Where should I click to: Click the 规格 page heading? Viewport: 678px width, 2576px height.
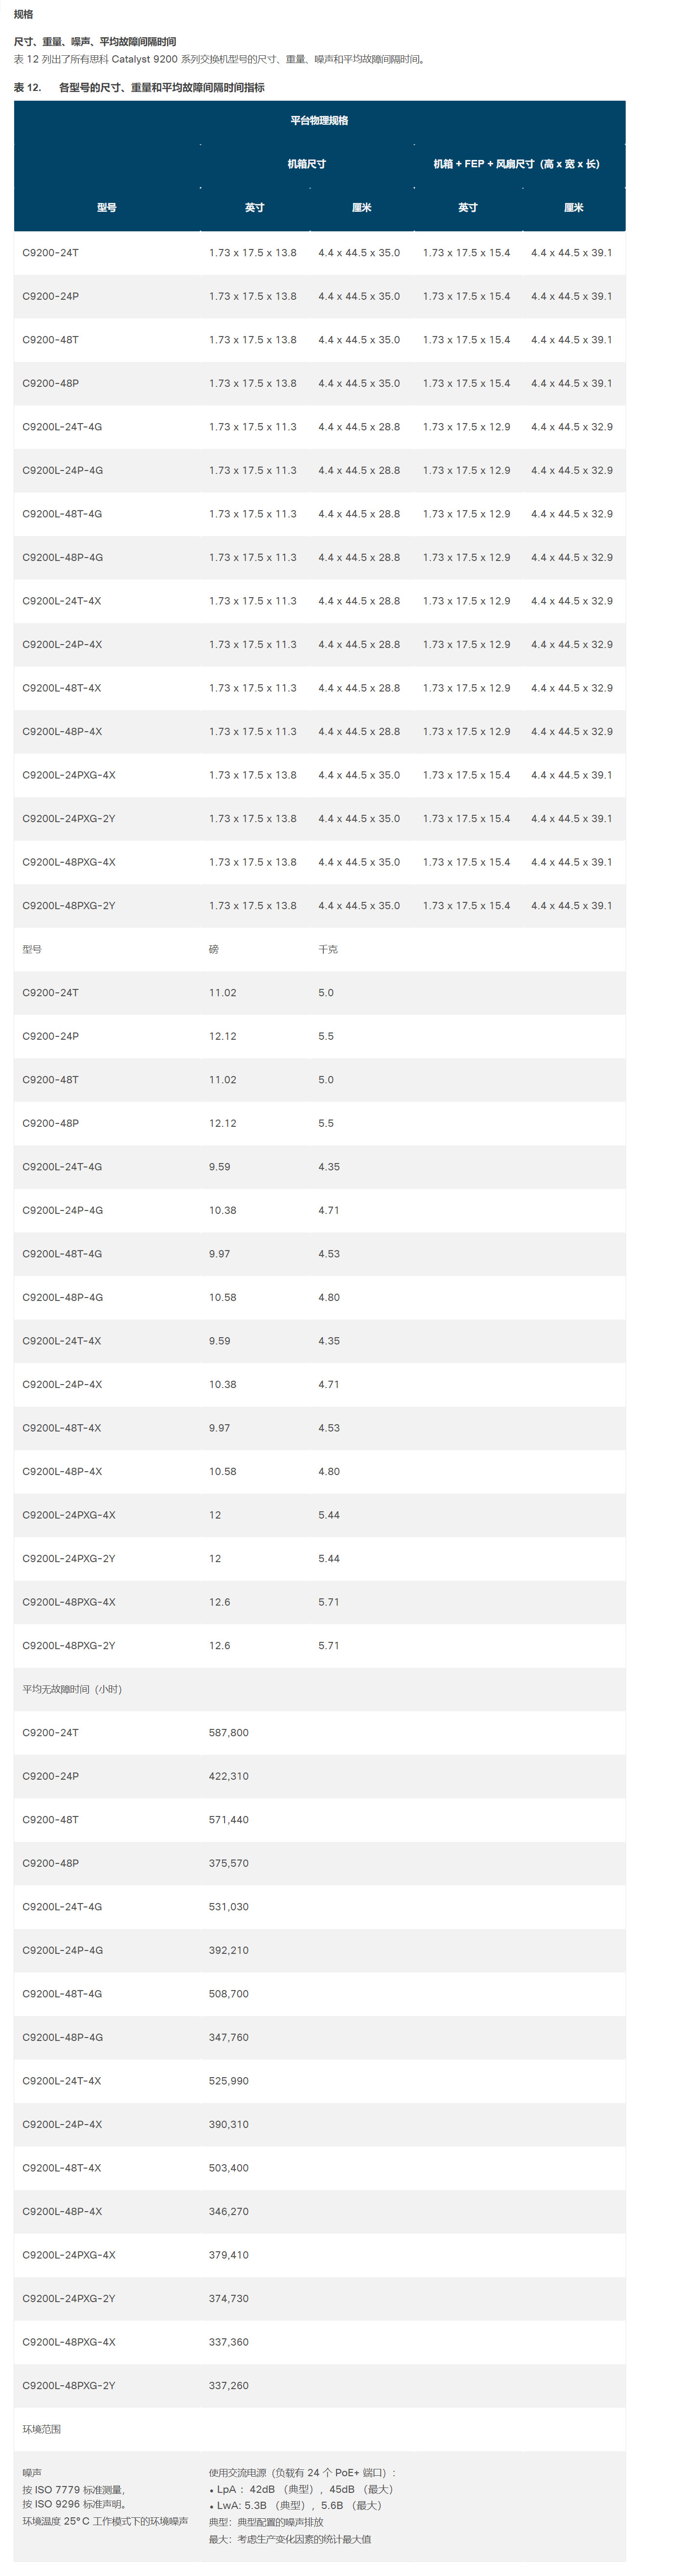click(23, 15)
